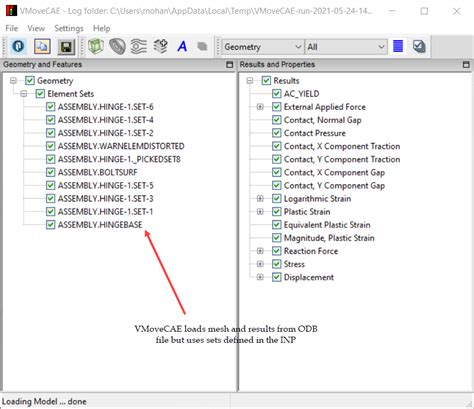474x409 pixels.
Task: Click the grayed-out shape toolbar icon
Action: pyautogui.click(x=202, y=46)
